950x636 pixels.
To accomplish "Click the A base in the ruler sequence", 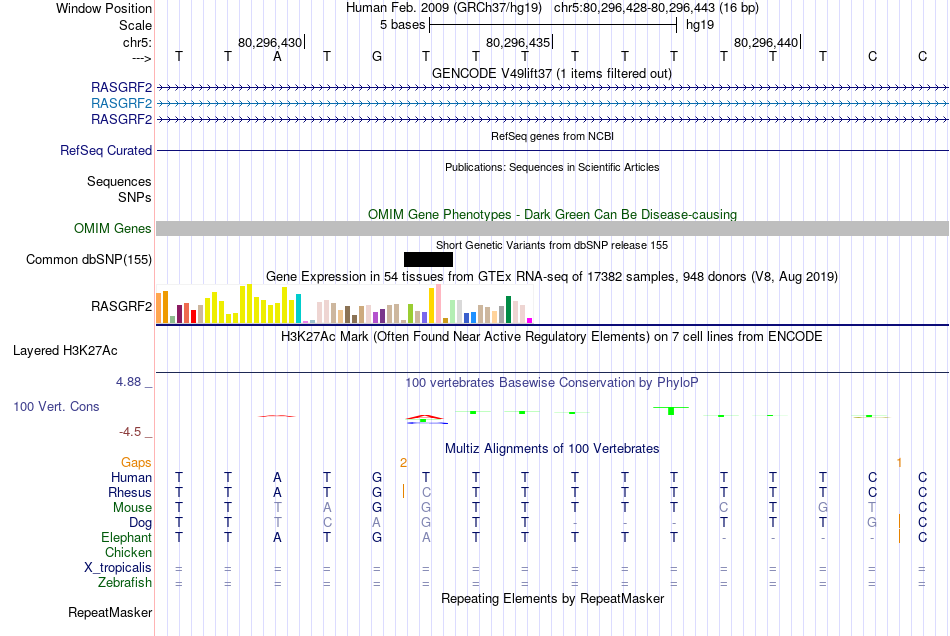I will click(277, 56).
